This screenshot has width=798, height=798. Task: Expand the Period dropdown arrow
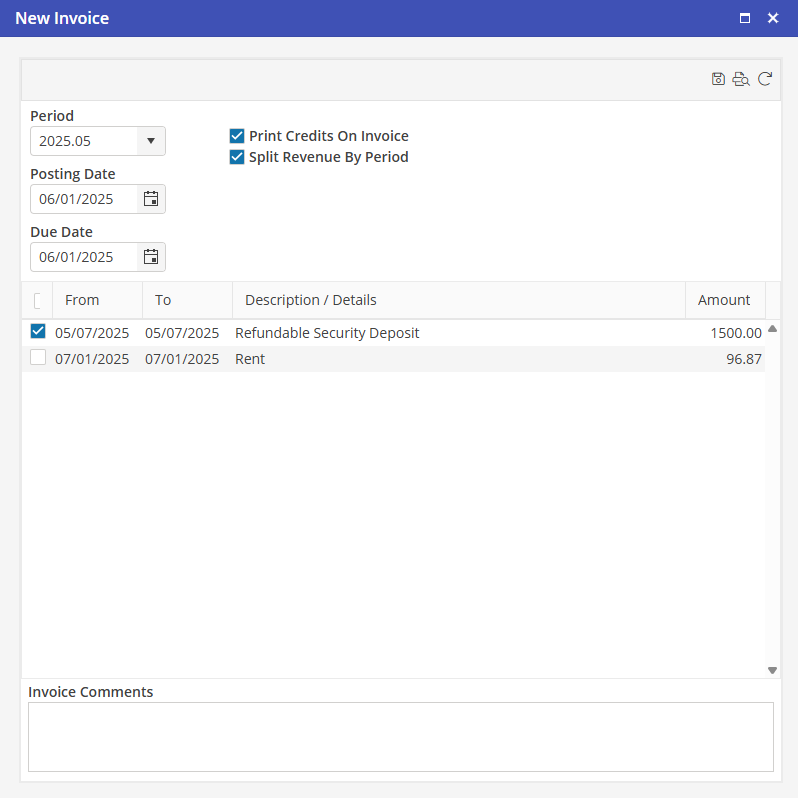pyautogui.click(x=151, y=141)
